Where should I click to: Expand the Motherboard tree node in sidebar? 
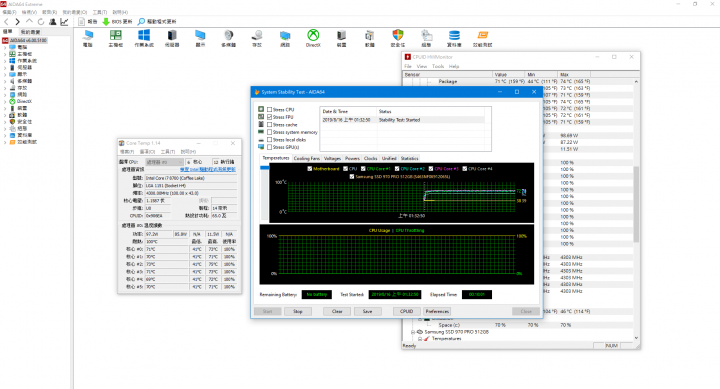pyautogui.click(x=5, y=54)
